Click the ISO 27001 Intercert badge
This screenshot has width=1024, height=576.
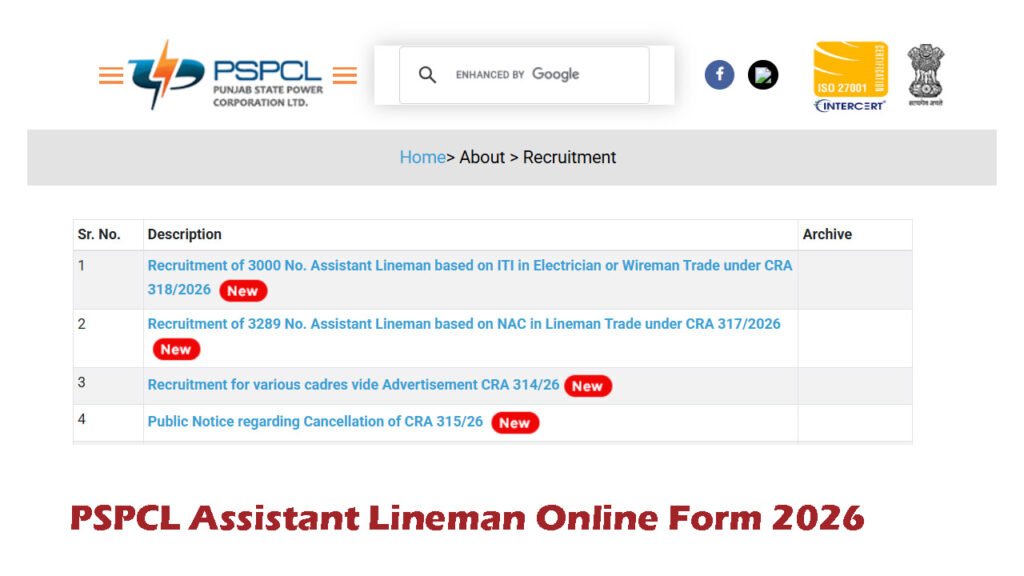pos(850,76)
